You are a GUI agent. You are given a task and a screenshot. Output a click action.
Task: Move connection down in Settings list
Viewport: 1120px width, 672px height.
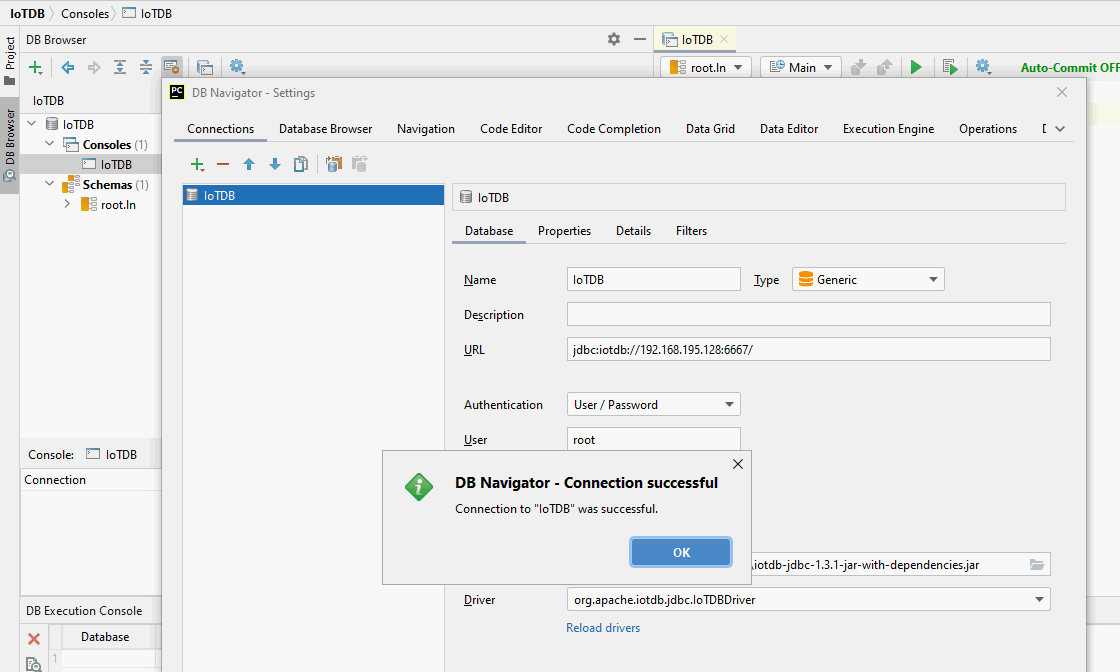(x=275, y=165)
